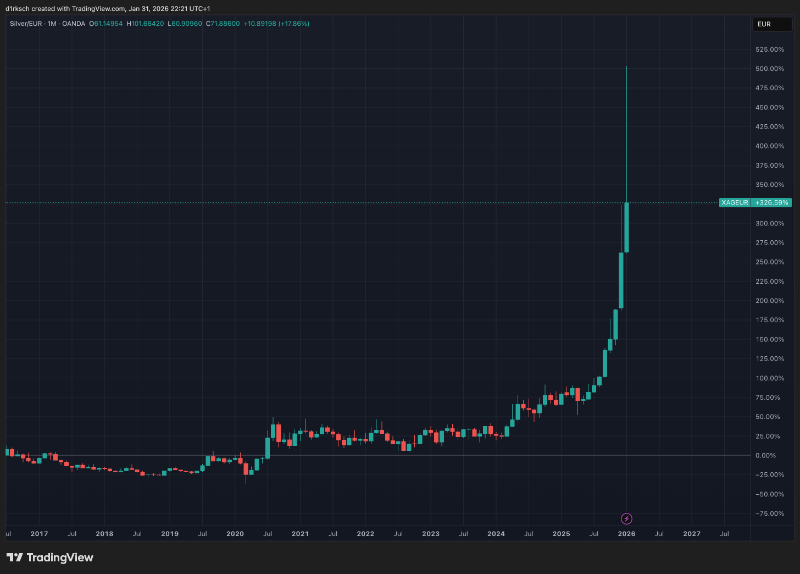Select the 2020 label on time axis

[x=234, y=534]
